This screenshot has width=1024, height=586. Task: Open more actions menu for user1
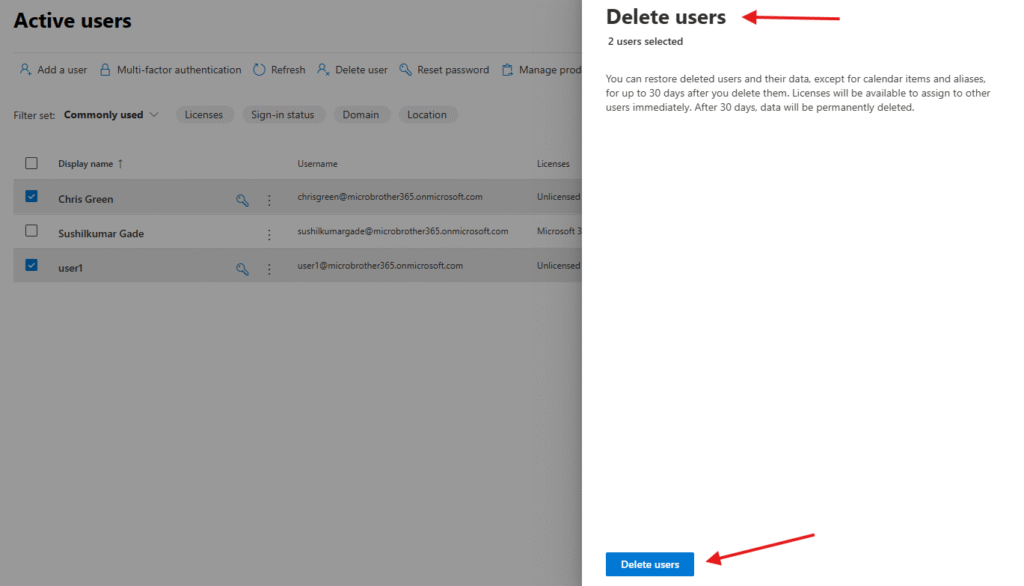pos(269,269)
